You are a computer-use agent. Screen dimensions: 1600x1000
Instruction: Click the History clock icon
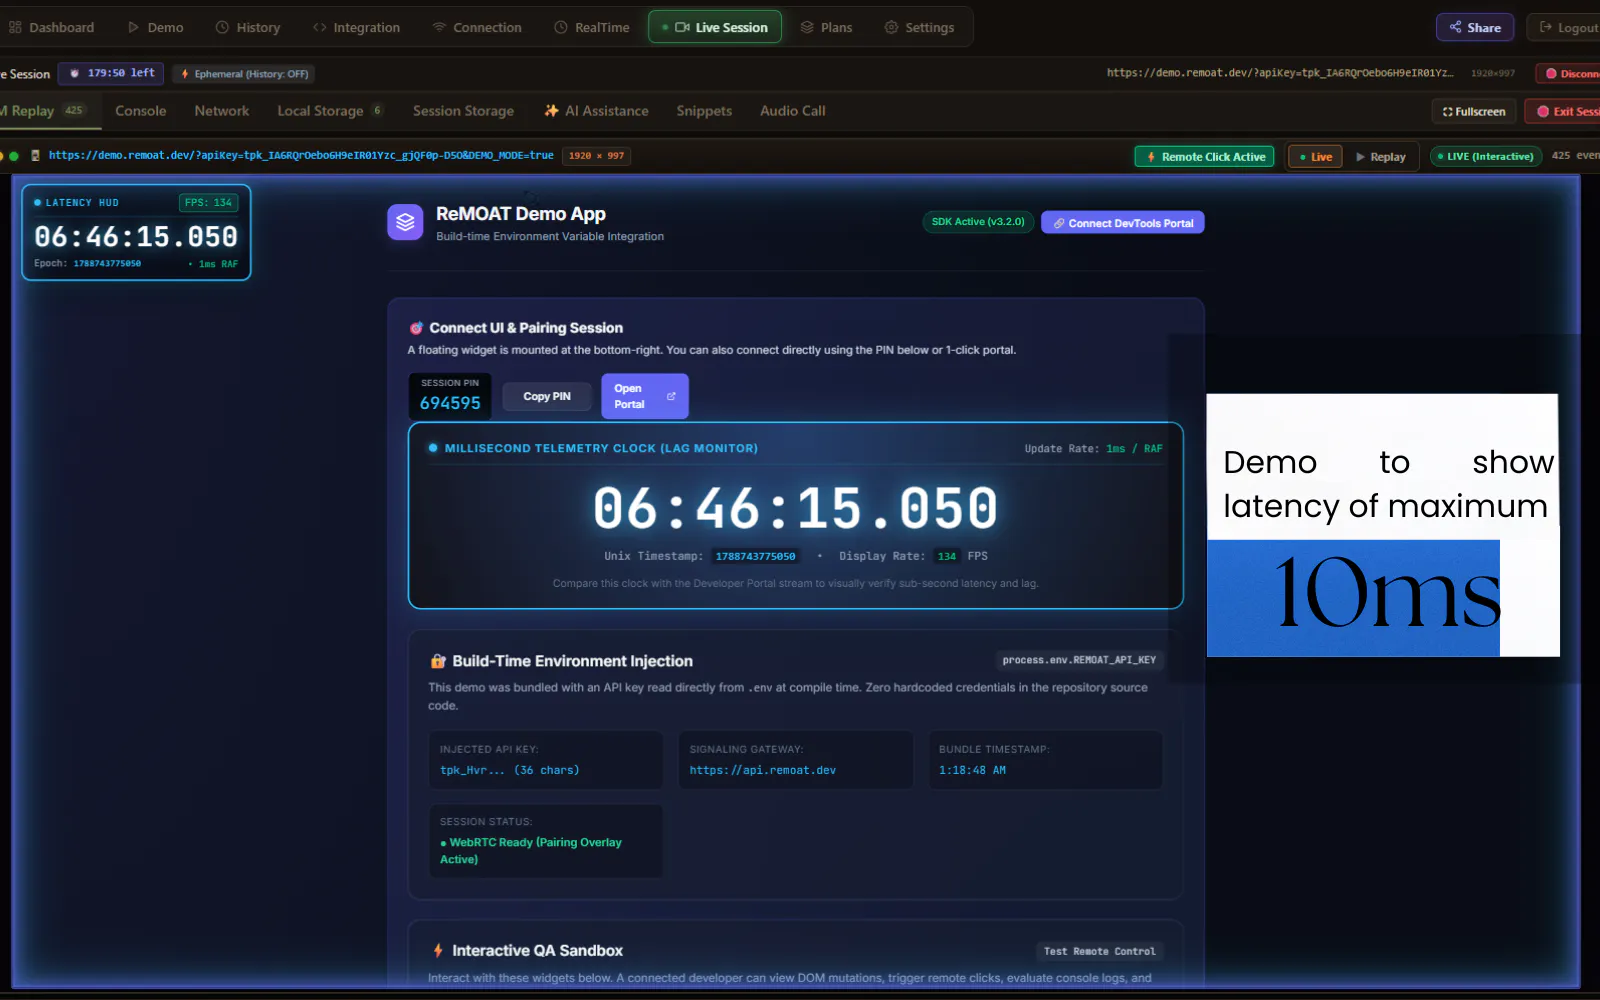[x=222, y=27]
